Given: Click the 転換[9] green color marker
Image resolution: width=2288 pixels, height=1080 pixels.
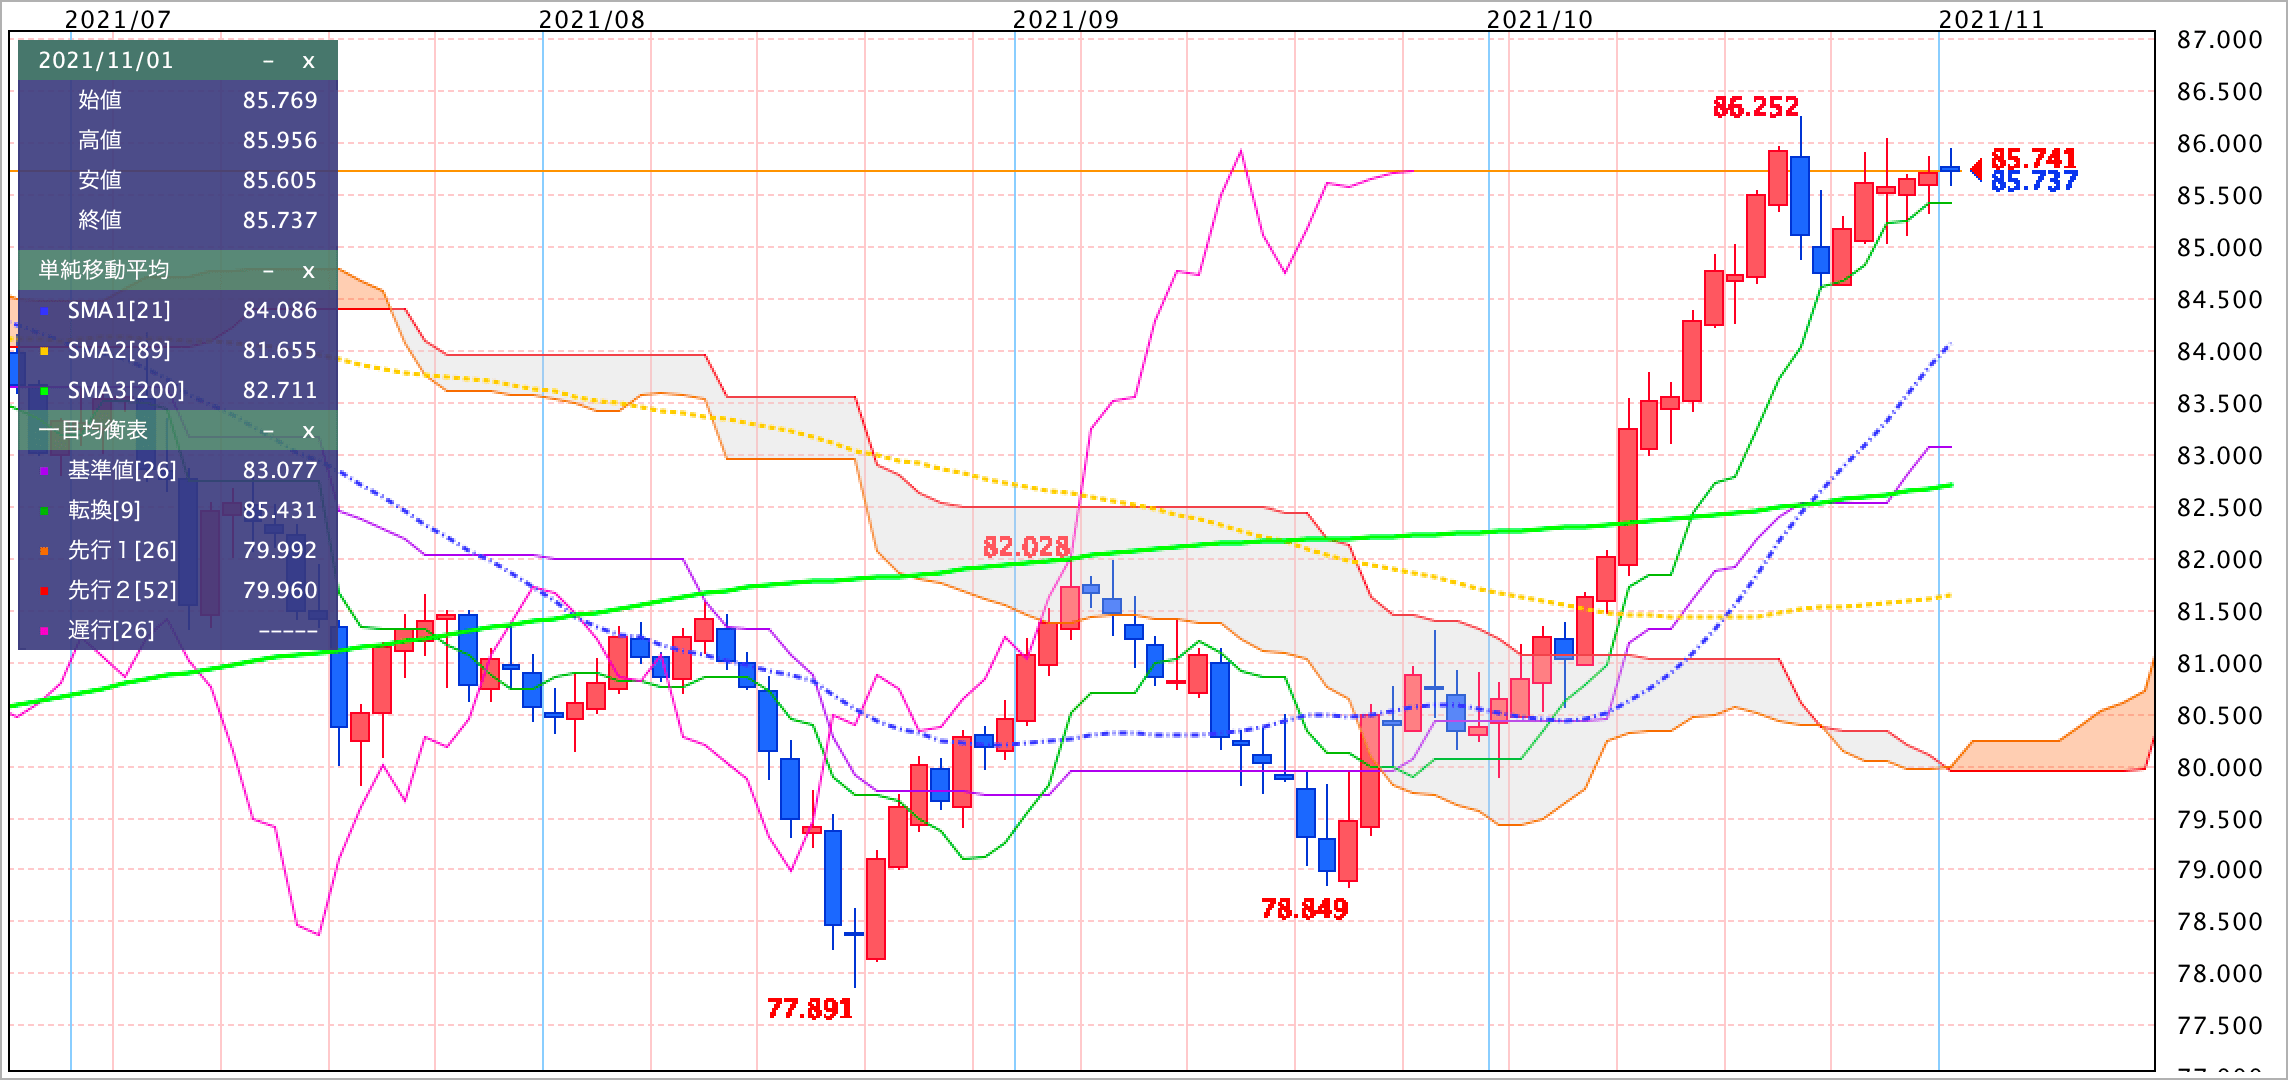Looking at the screenshot, I should pyautogui.click(x=44, y=512).
